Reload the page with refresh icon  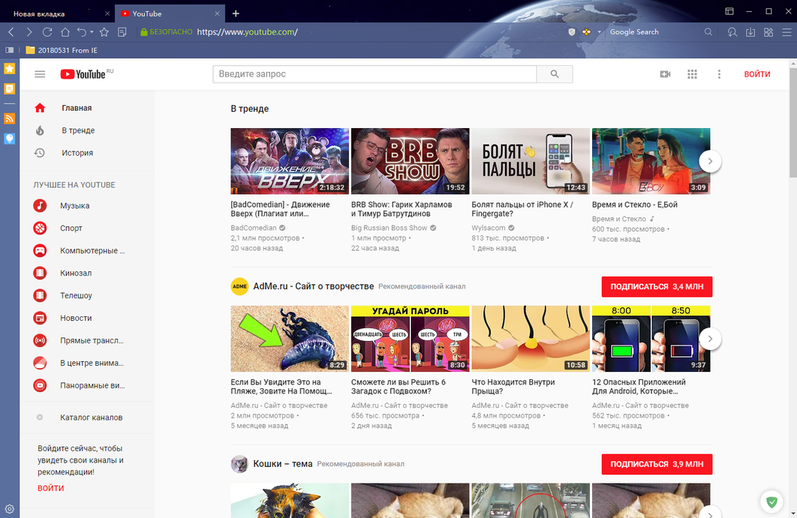click(x=47, y=32)
